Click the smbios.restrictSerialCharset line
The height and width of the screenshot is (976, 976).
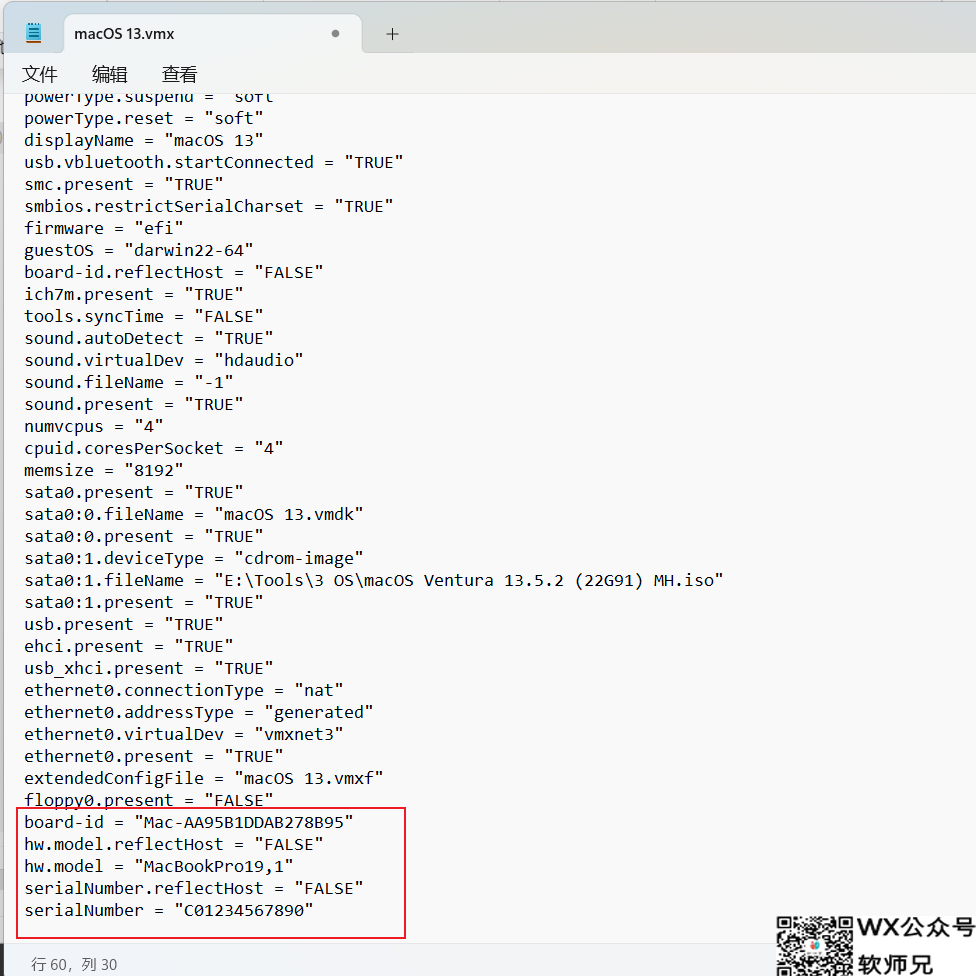209,207
